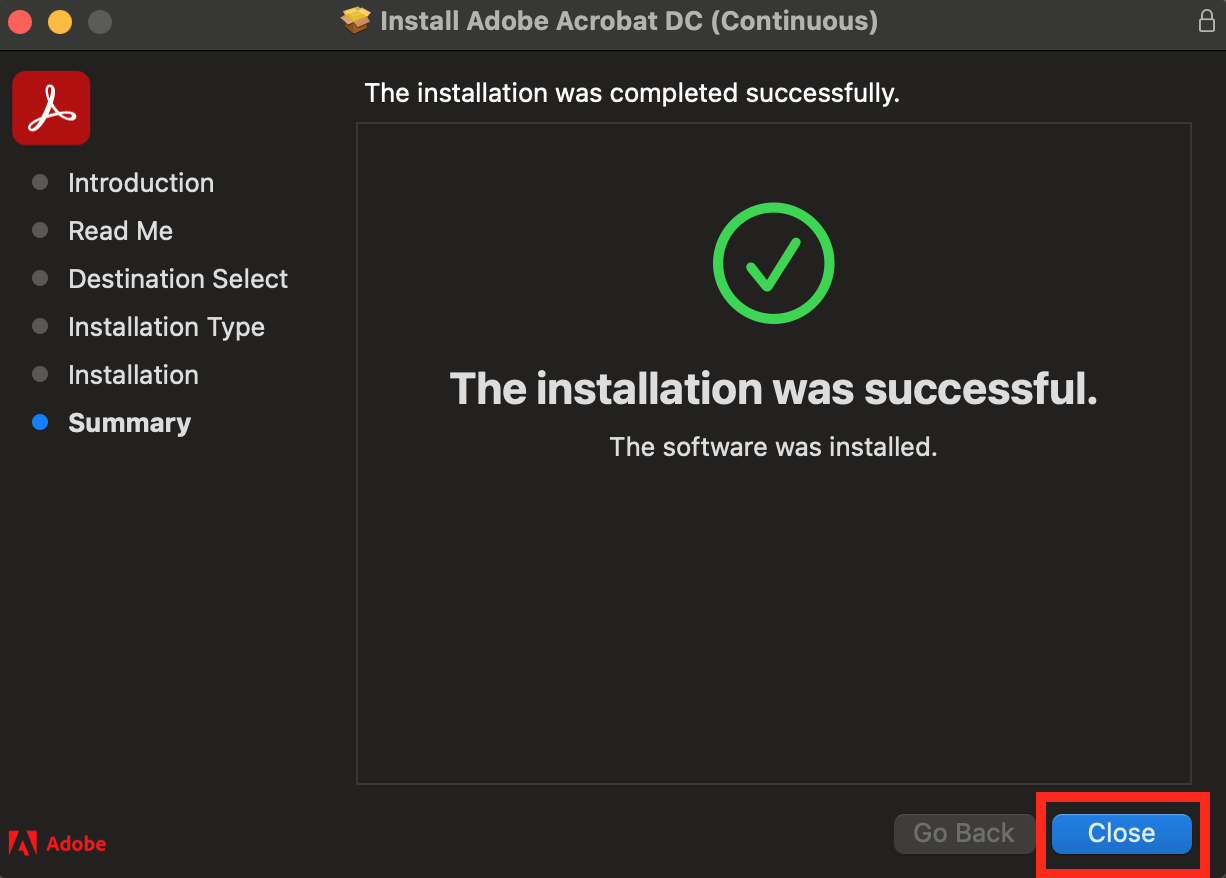The image size is (1226, 878).
Task: Click the 'The installation was successful.' heading
Action: [x=774, y=388]
